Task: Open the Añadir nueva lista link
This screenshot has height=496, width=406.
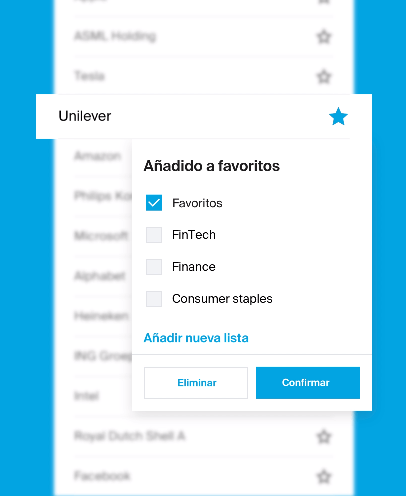Action: pyautogui.click(x=196, y=338)
